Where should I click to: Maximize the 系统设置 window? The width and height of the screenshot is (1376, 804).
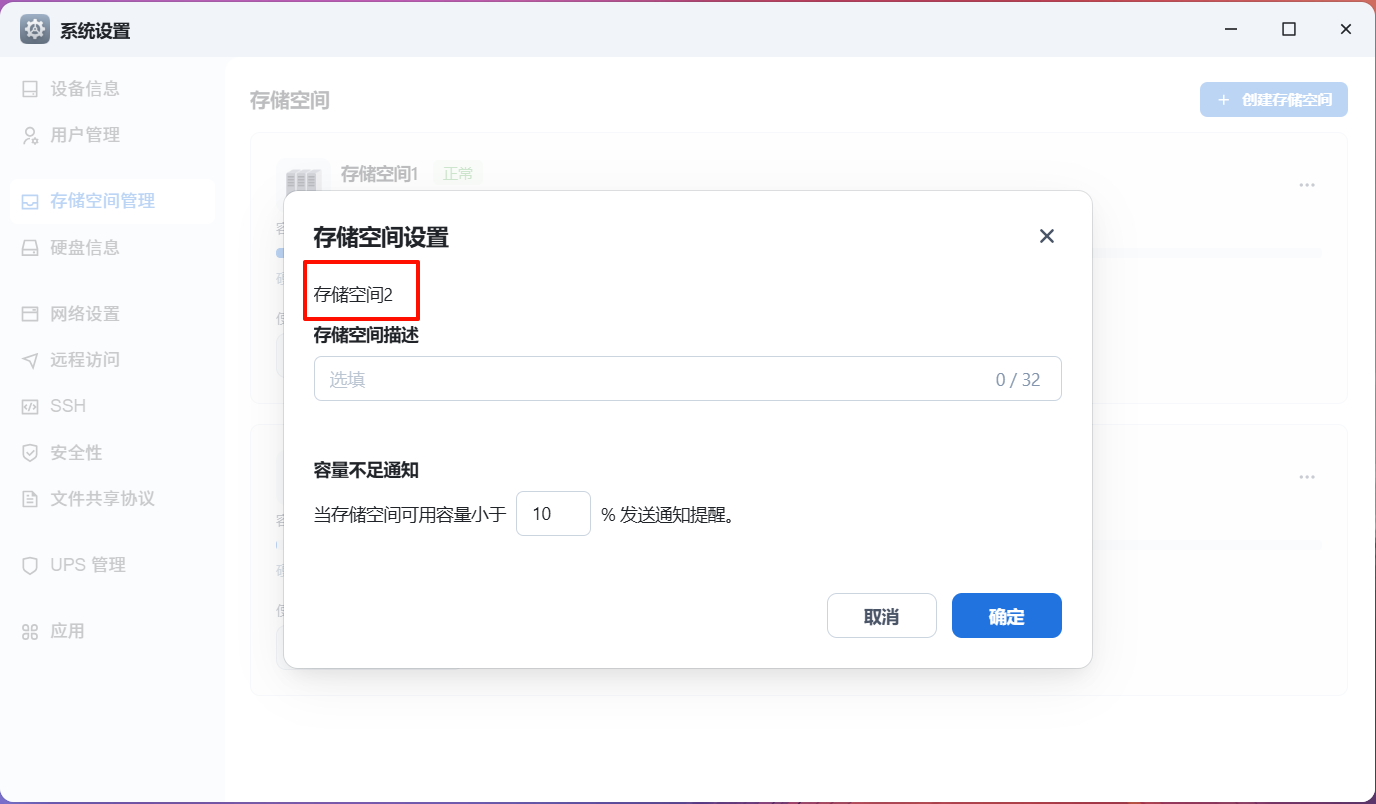point(1289,30)
